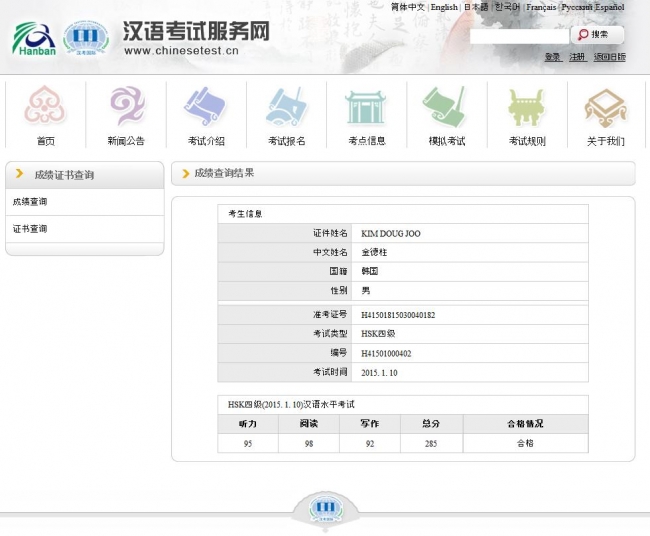
Task: Switch language to 简体中文
Action: [x=408, y=7]
